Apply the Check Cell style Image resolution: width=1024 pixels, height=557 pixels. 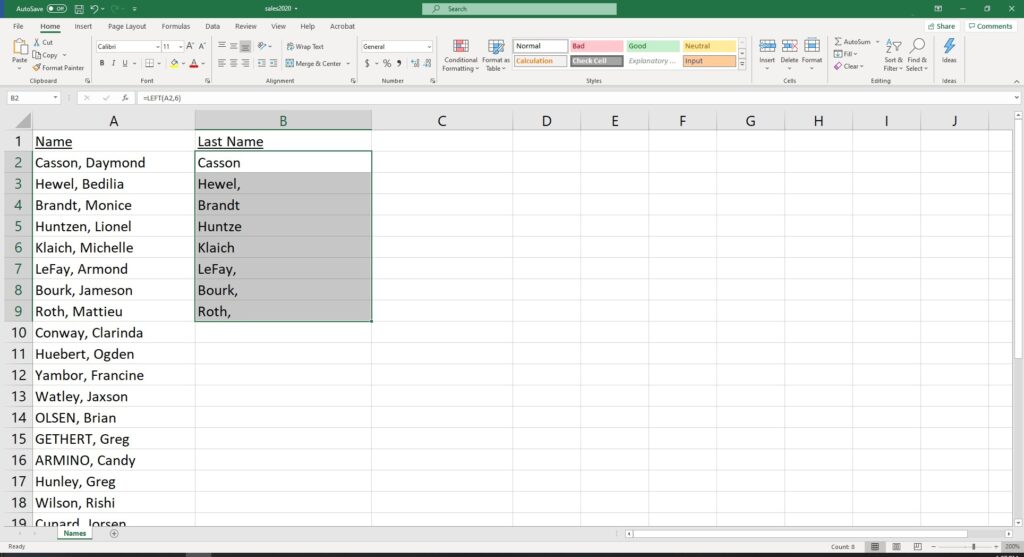596,61
